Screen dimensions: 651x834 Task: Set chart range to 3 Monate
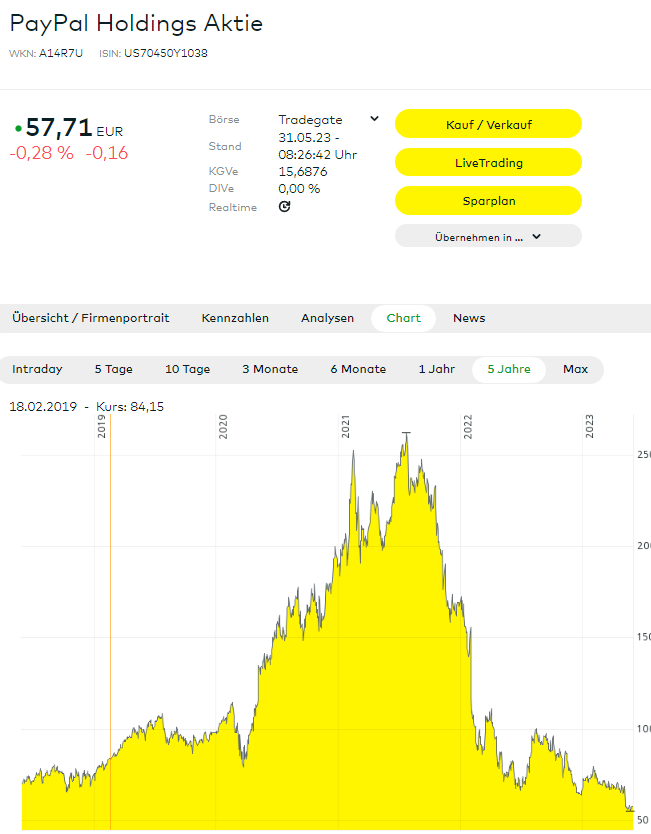[270, 369]
